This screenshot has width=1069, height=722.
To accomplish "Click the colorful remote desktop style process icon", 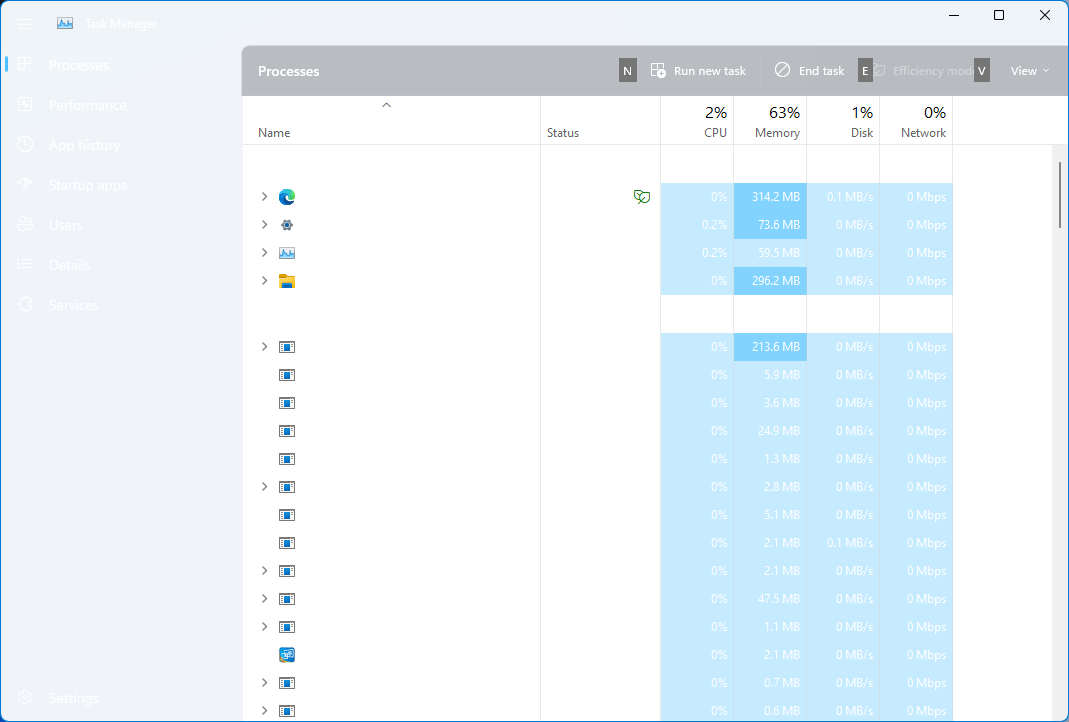I will pos(287,655).
